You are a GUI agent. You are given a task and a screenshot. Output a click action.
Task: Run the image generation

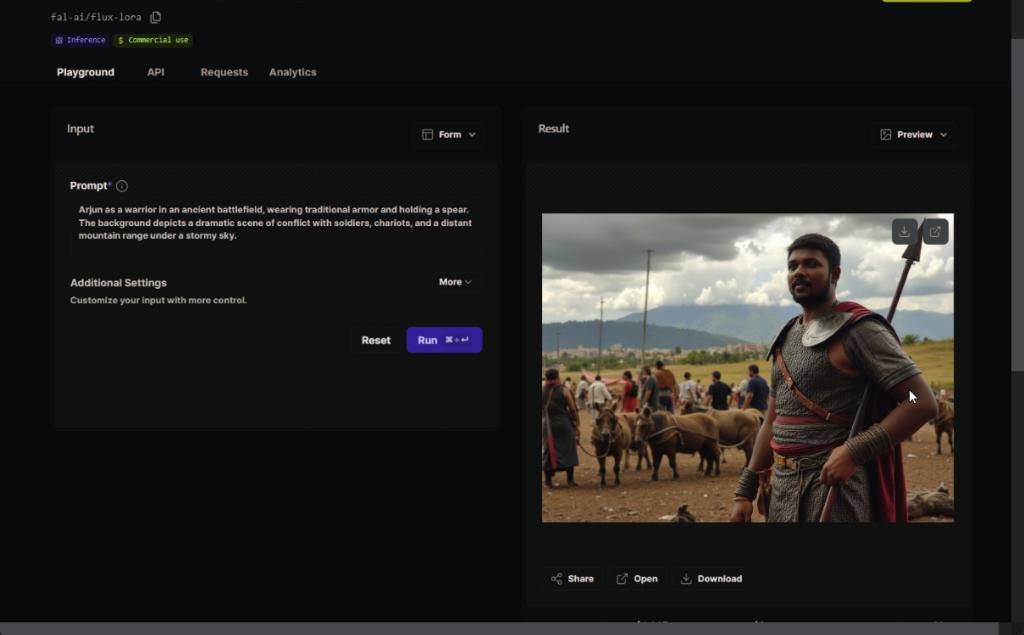(x=444, y=340)
